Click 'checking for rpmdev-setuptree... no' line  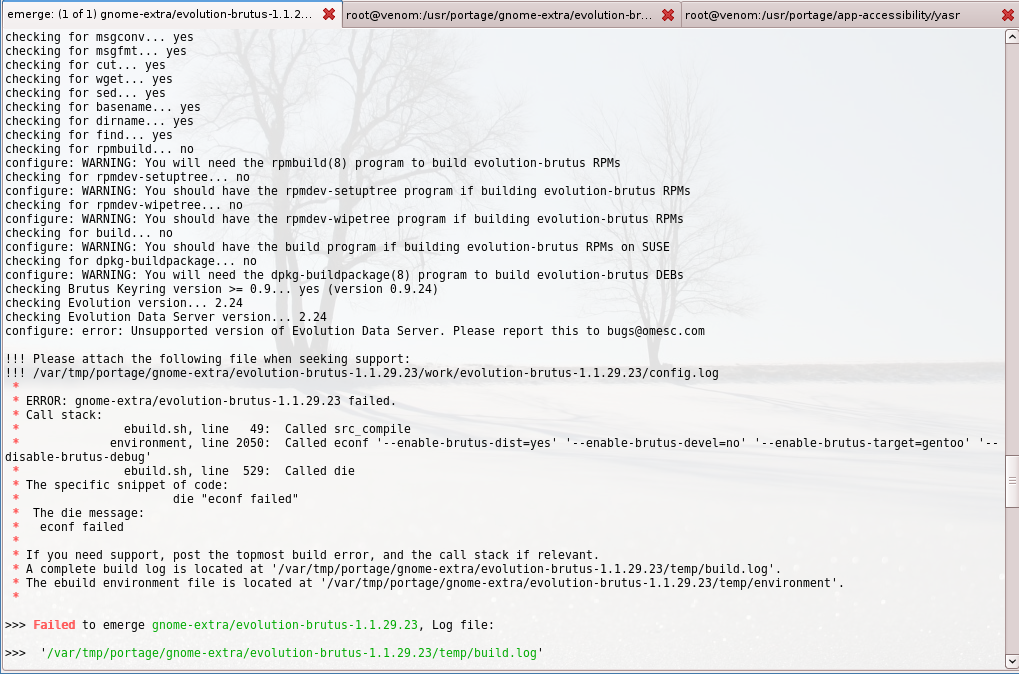pos(127,177)
